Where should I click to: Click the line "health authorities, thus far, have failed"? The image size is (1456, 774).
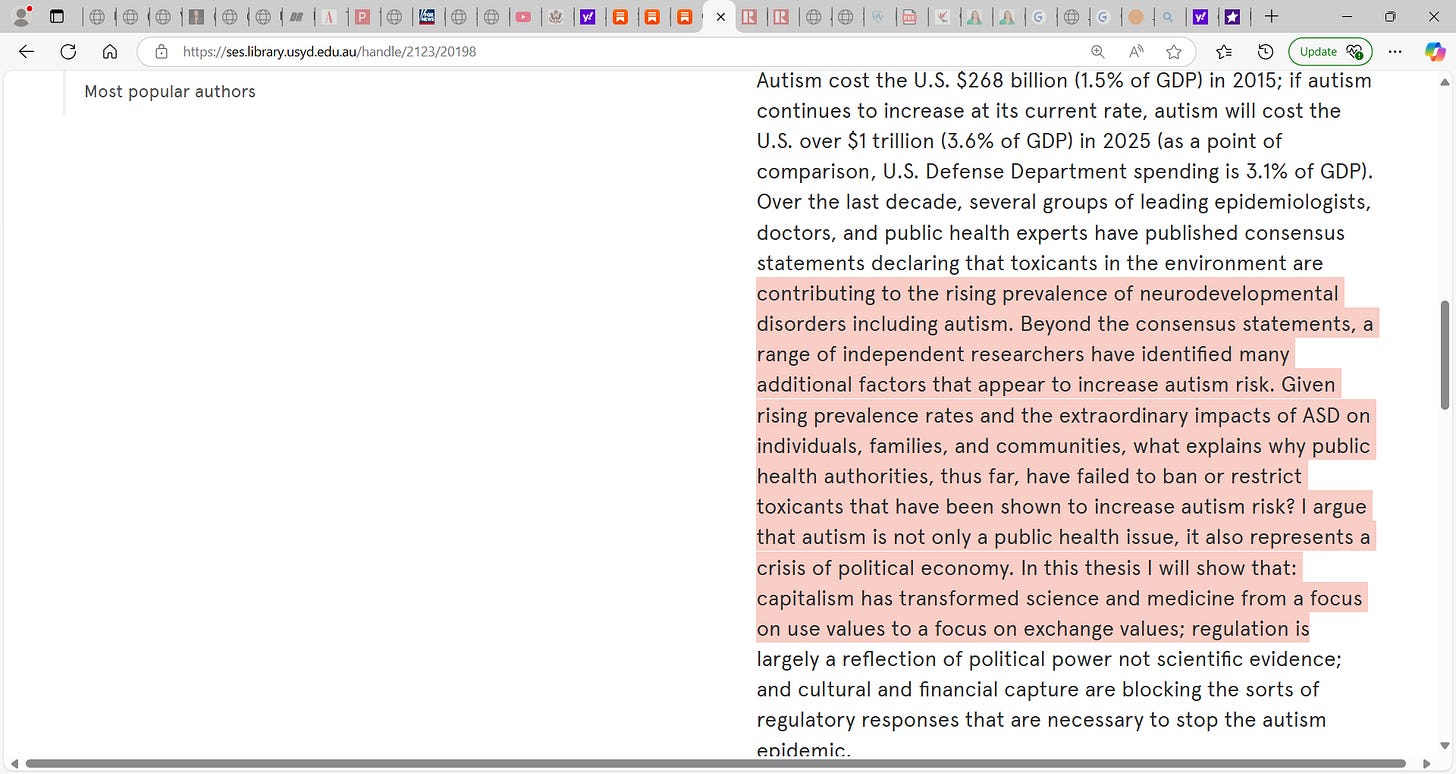pyautogui.click(x=1029, y=477)
